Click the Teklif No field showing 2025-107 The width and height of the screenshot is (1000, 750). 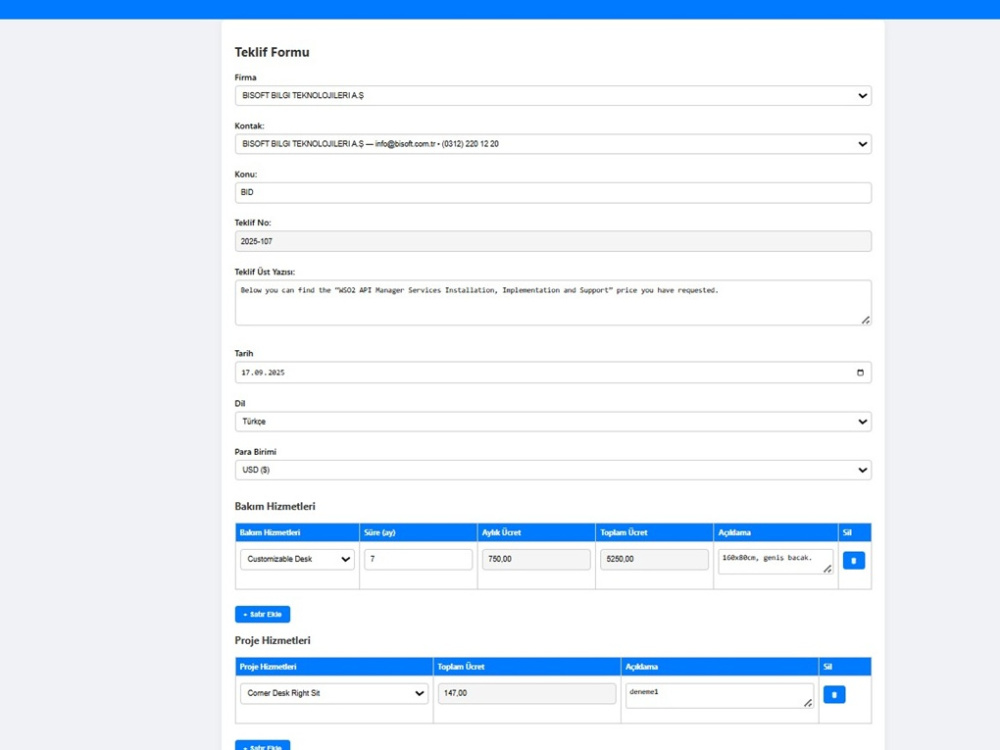(550, 241)
